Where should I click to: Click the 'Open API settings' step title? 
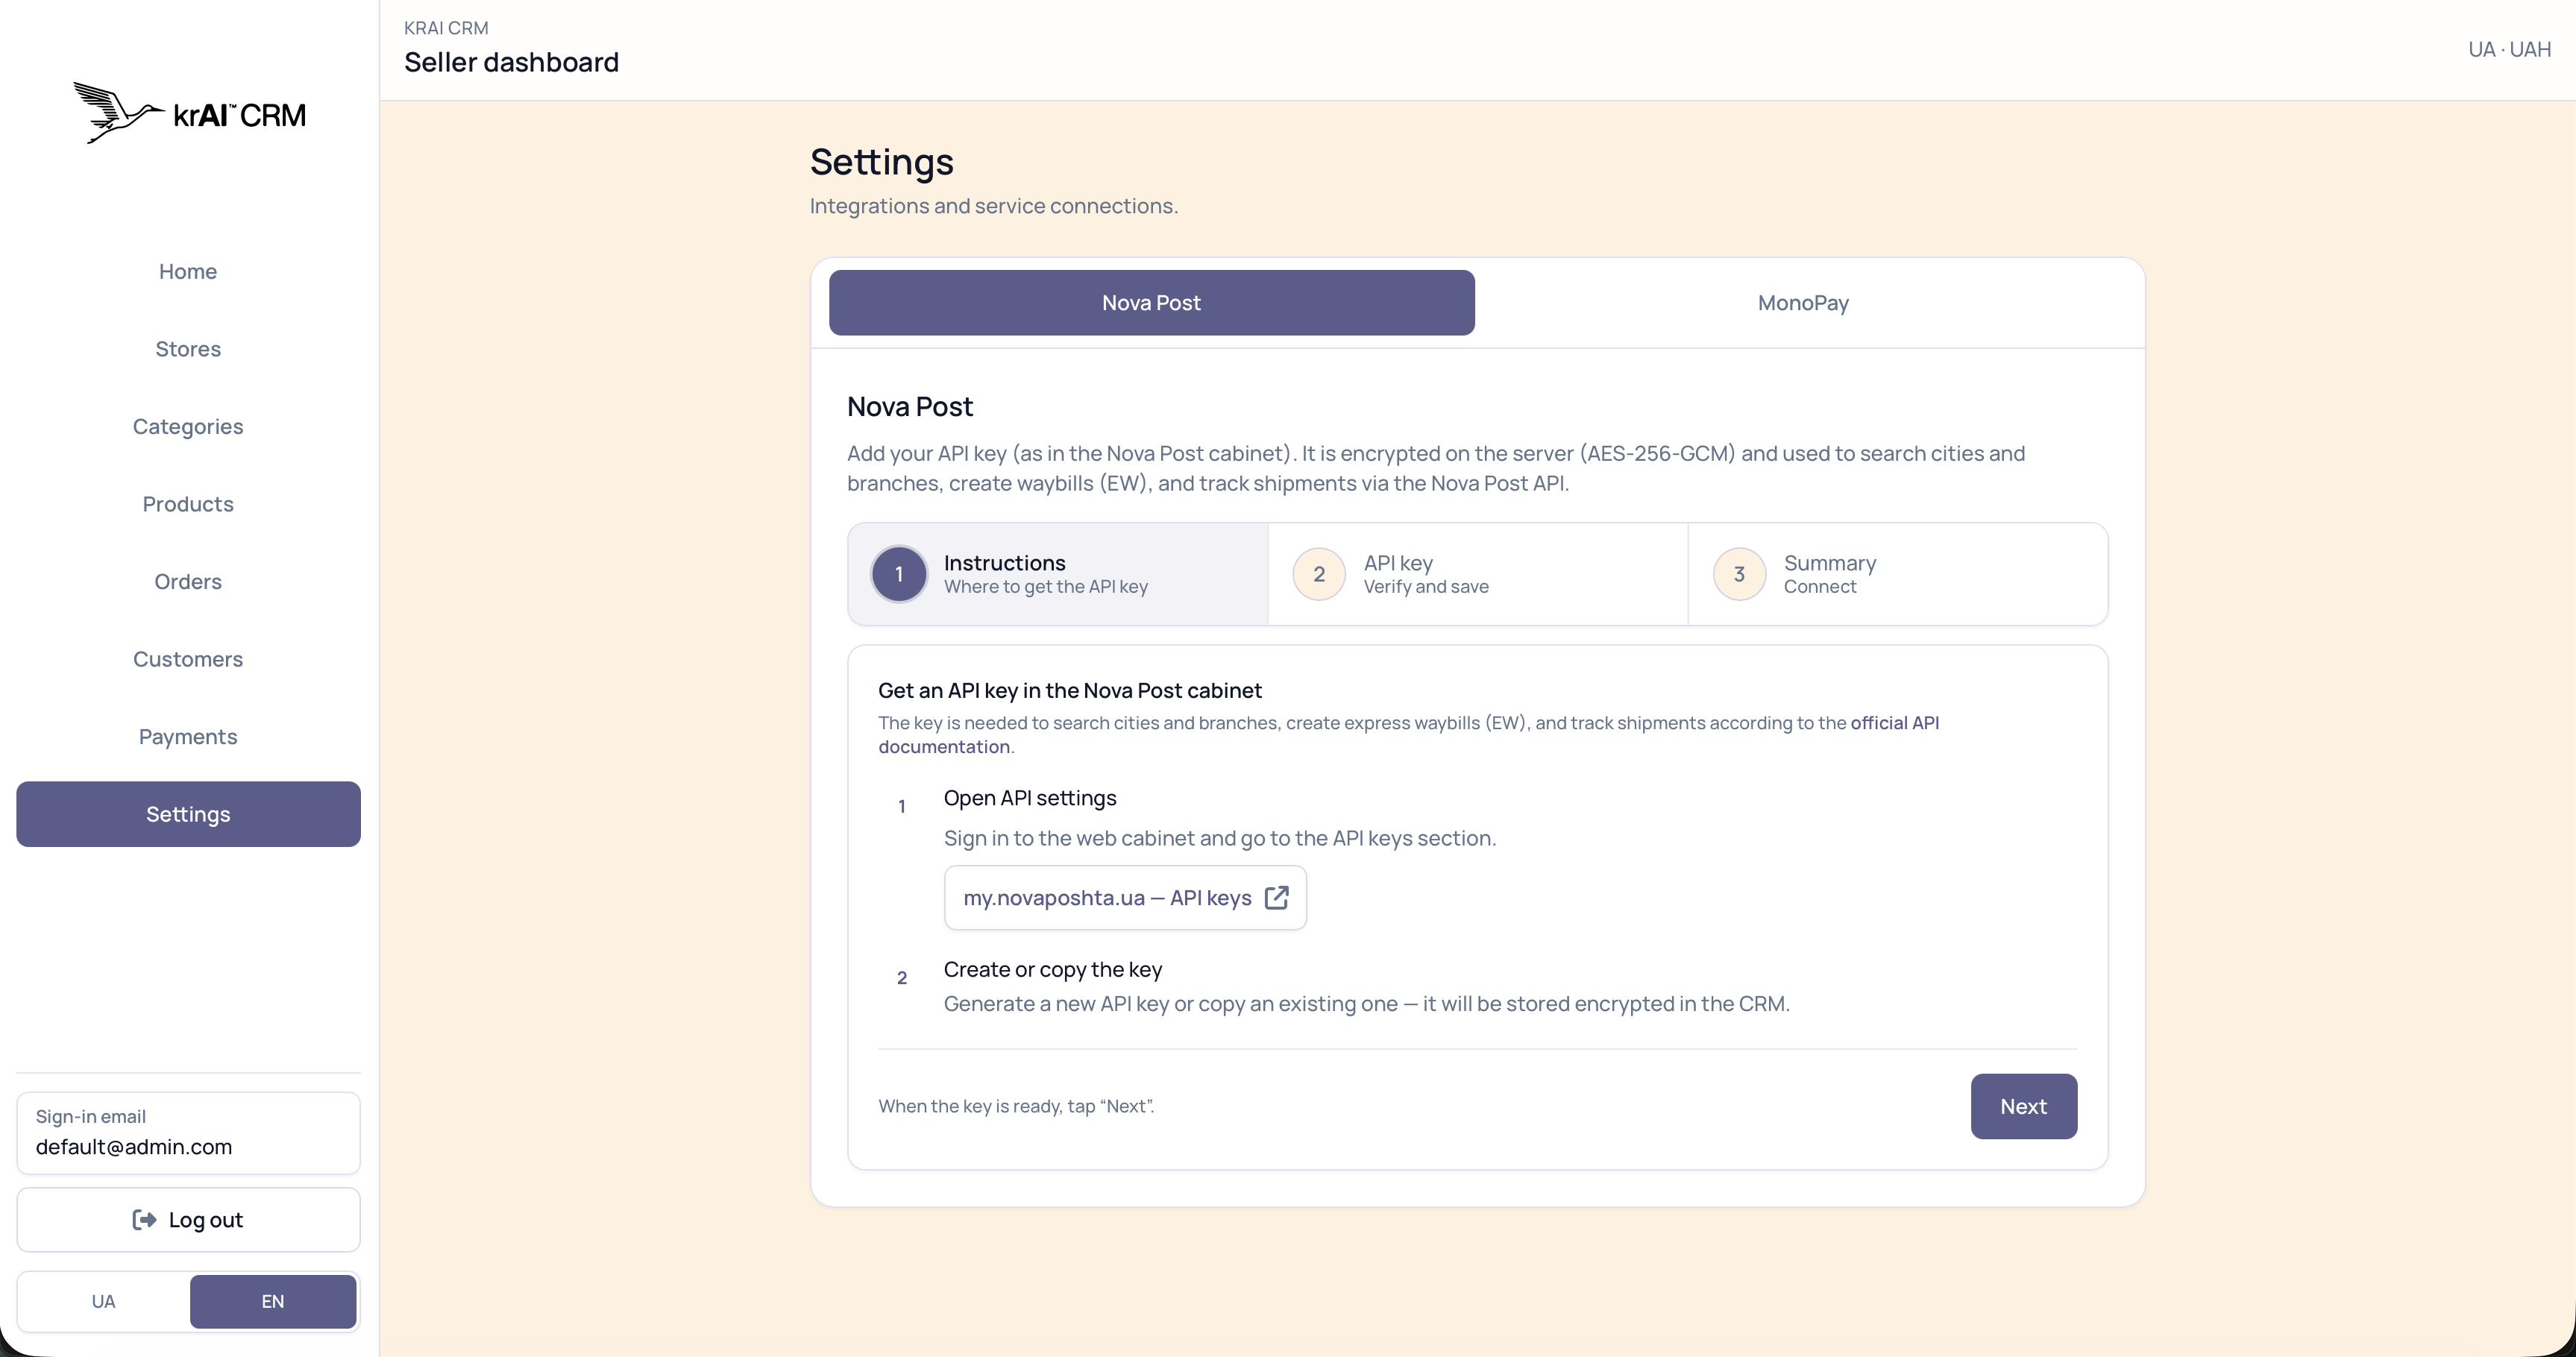(x=1029, y=798)
